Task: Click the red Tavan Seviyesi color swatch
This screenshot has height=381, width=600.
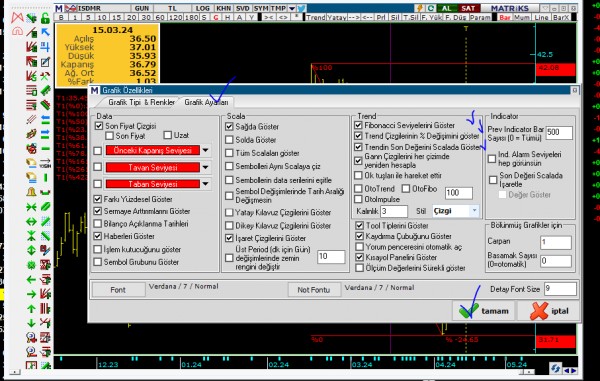Action: 153,167
